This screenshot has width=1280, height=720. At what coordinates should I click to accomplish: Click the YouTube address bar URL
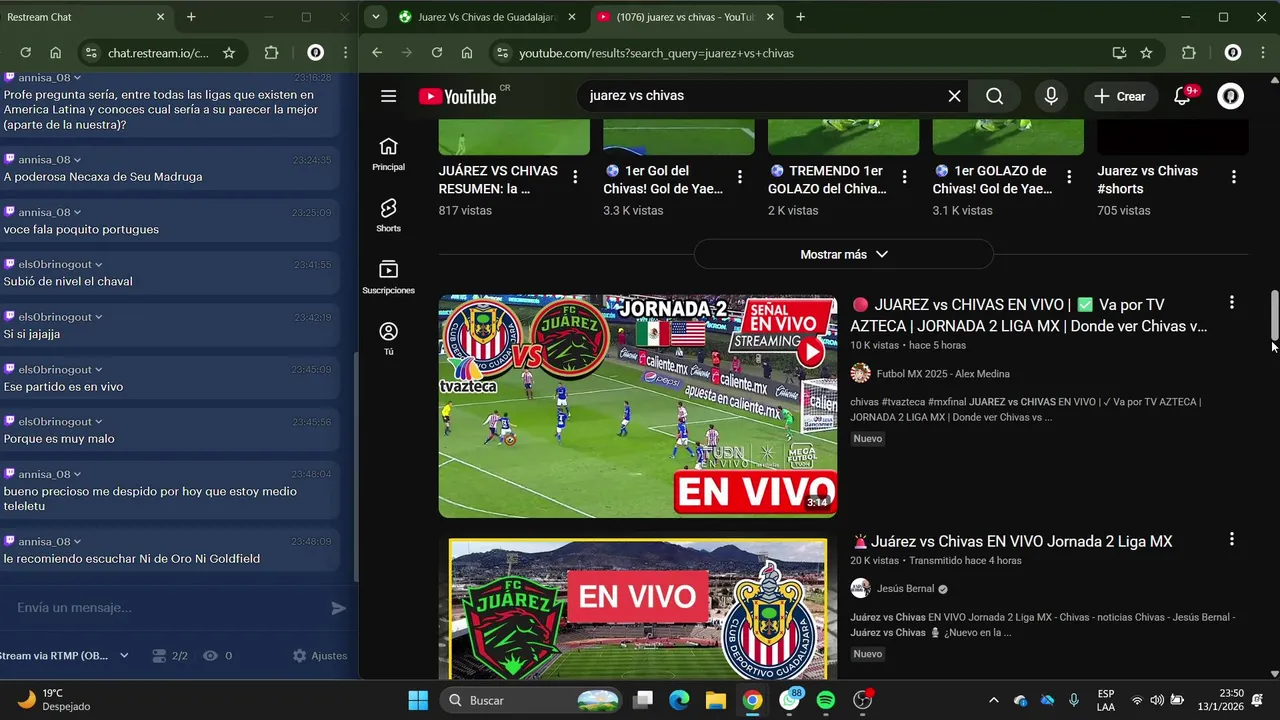click(x=656, y=53)
